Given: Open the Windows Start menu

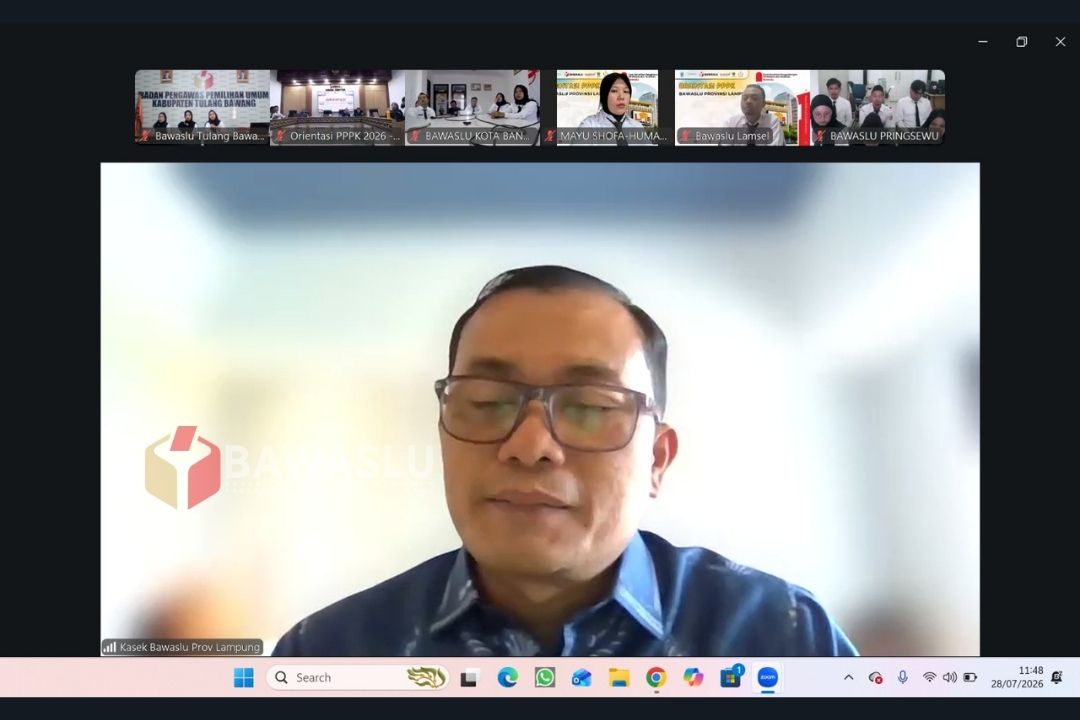Looking at the screenshot, I should (243, 678).
